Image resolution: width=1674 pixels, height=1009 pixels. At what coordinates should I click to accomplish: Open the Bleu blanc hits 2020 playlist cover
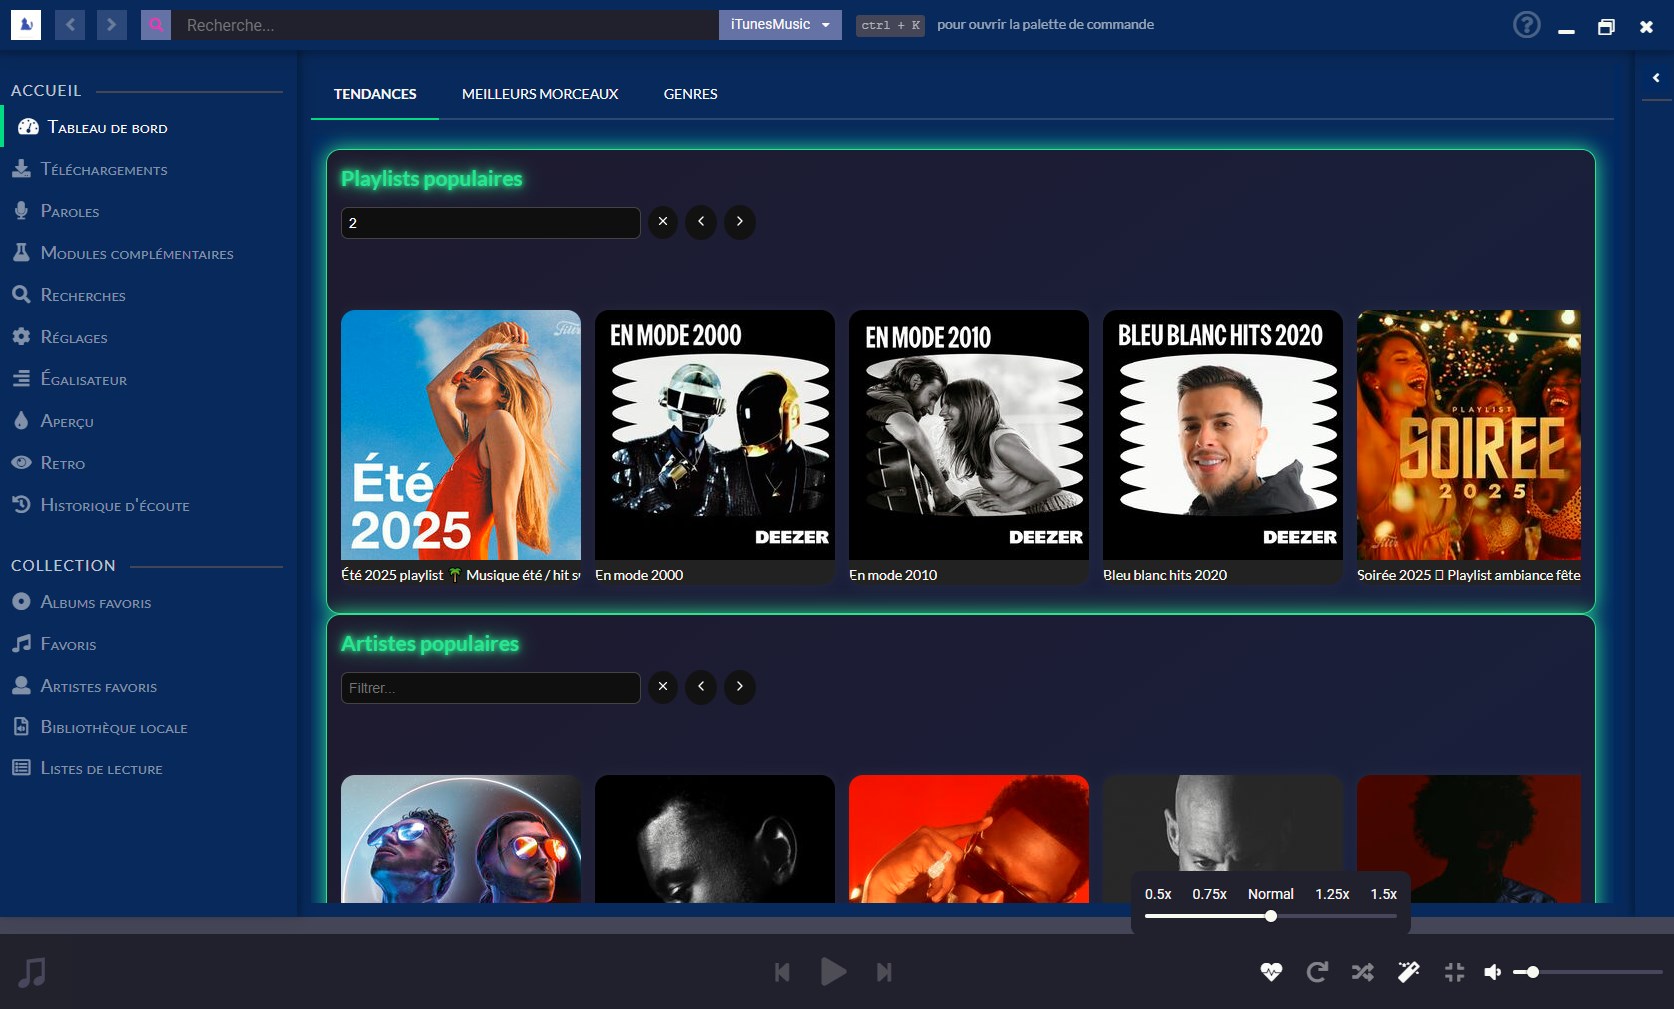[1223, 435]
